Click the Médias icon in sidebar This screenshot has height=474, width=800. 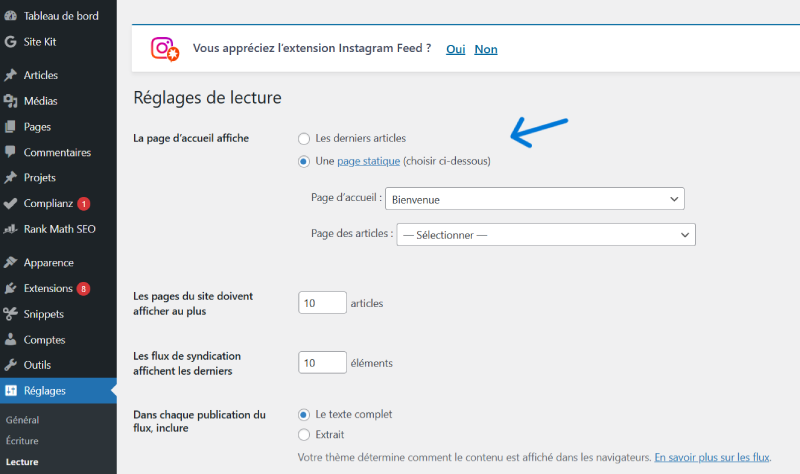(x=10, y=101)
